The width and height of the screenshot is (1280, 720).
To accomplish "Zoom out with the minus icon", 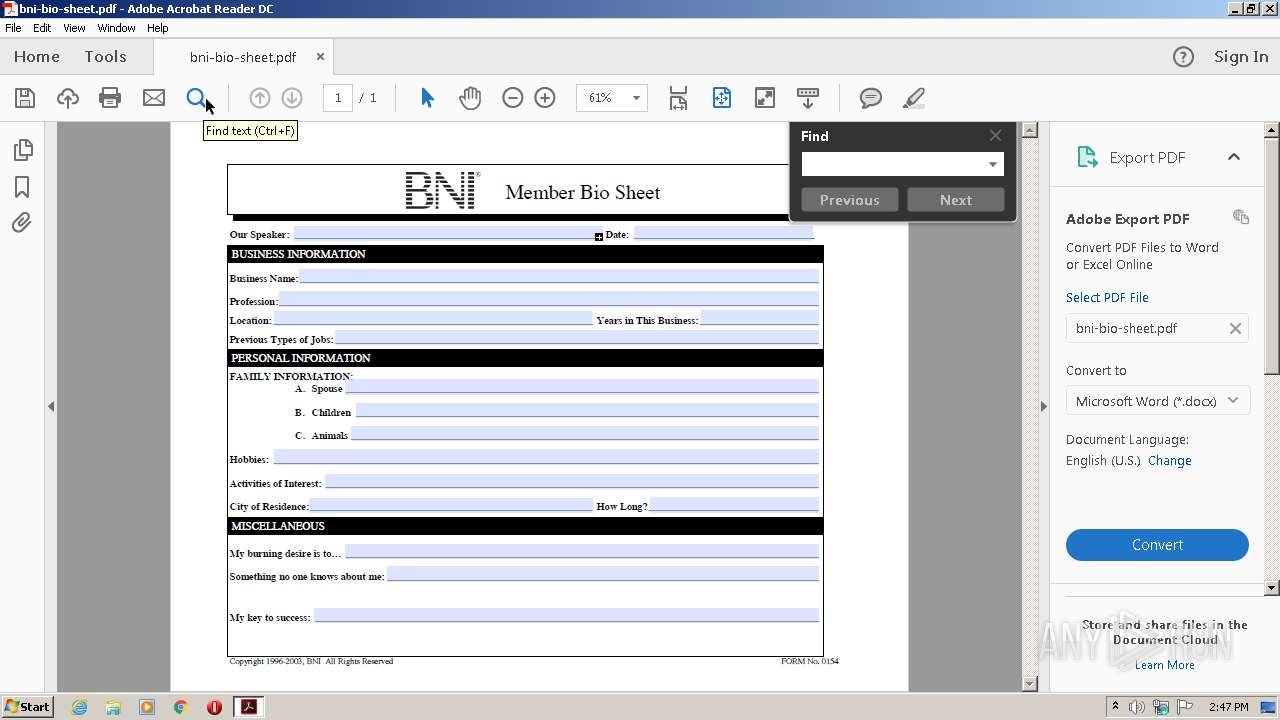I will click(512, 98).
